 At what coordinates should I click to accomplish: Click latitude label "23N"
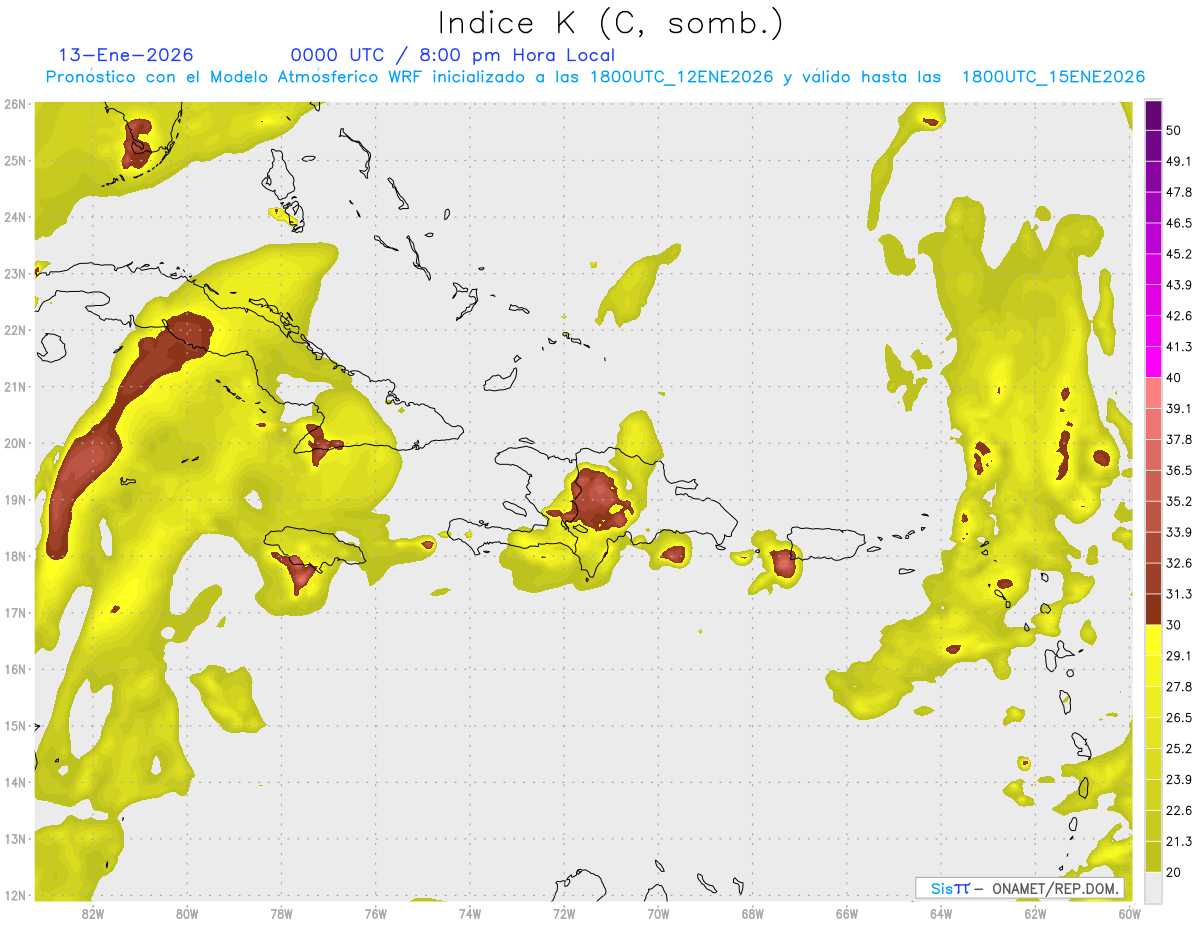15,274
